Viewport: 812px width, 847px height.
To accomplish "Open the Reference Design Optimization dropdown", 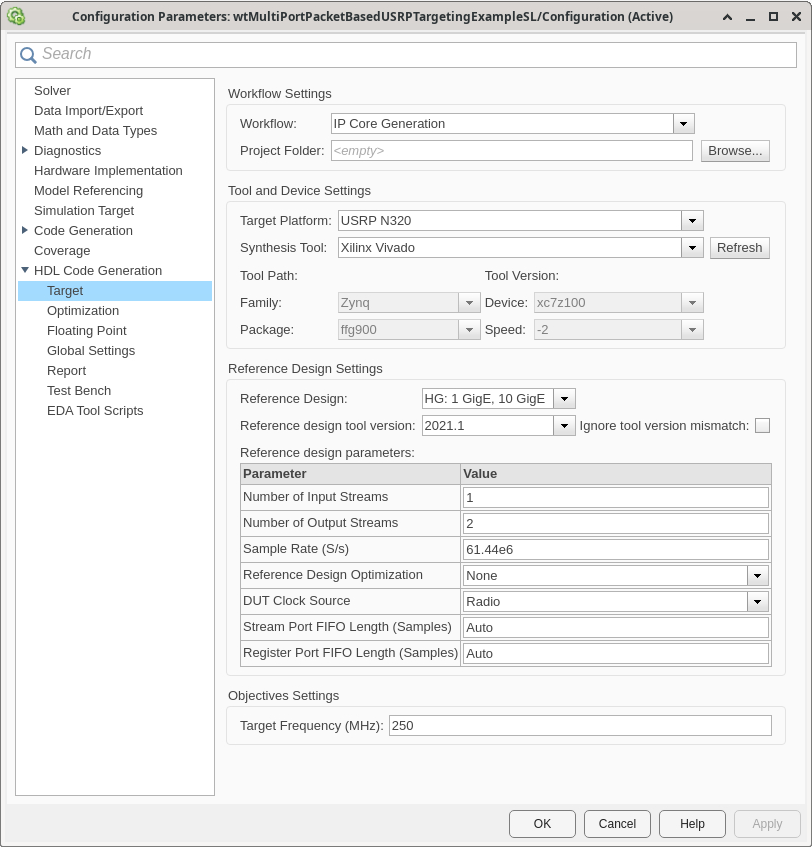I will (757, 575).
